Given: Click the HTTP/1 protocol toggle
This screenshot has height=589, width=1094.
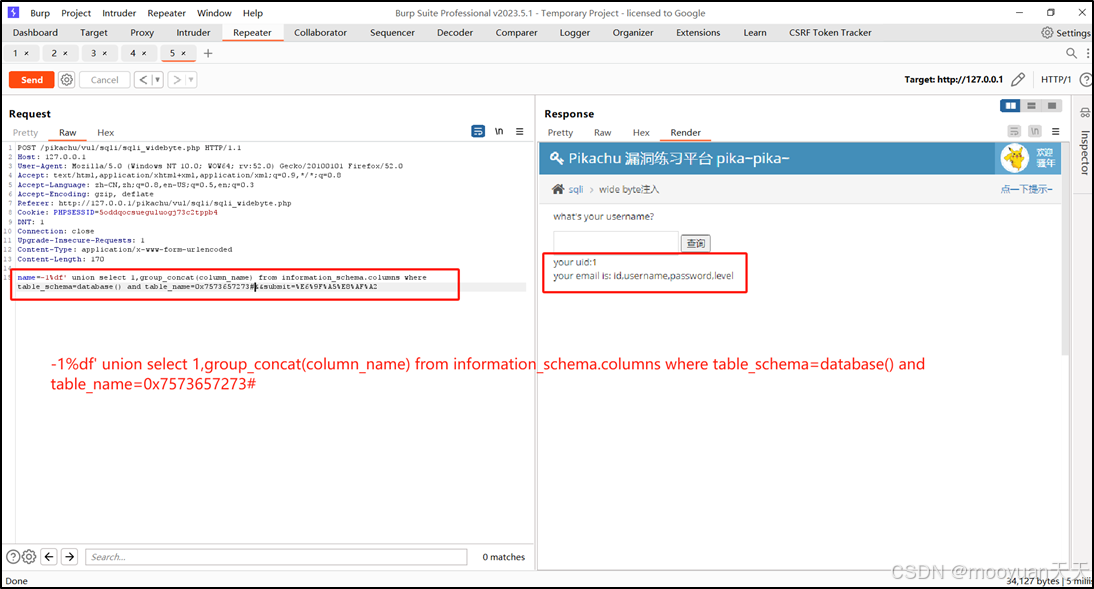Looking at the screenshot, I should pyautogui.click(x=1056, y=80).
